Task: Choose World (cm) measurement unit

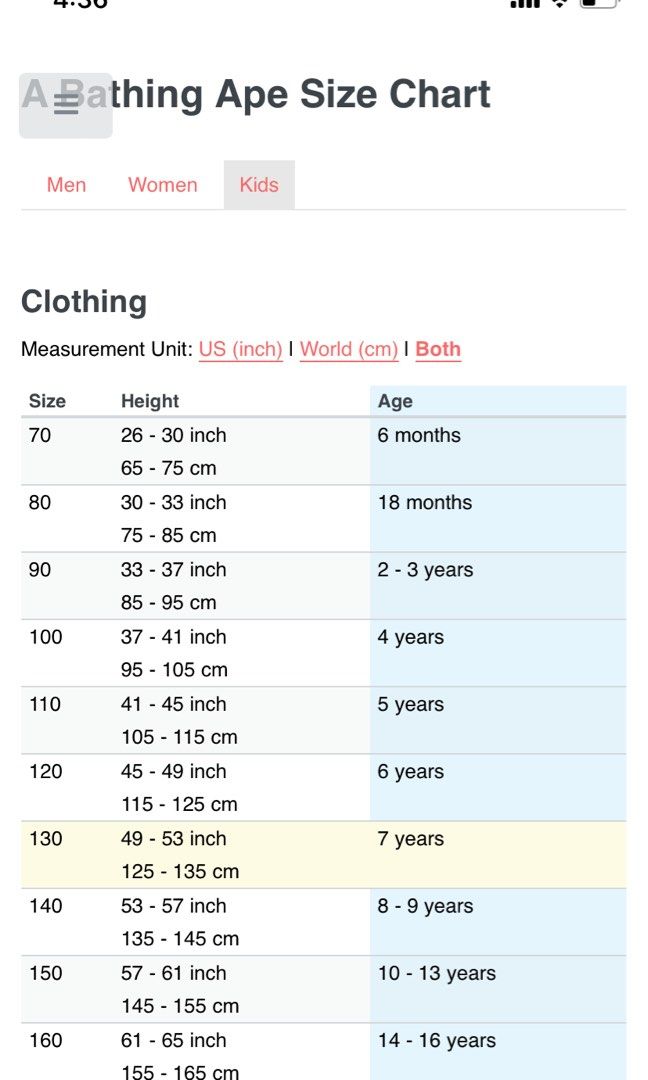Action: (349, 349)
